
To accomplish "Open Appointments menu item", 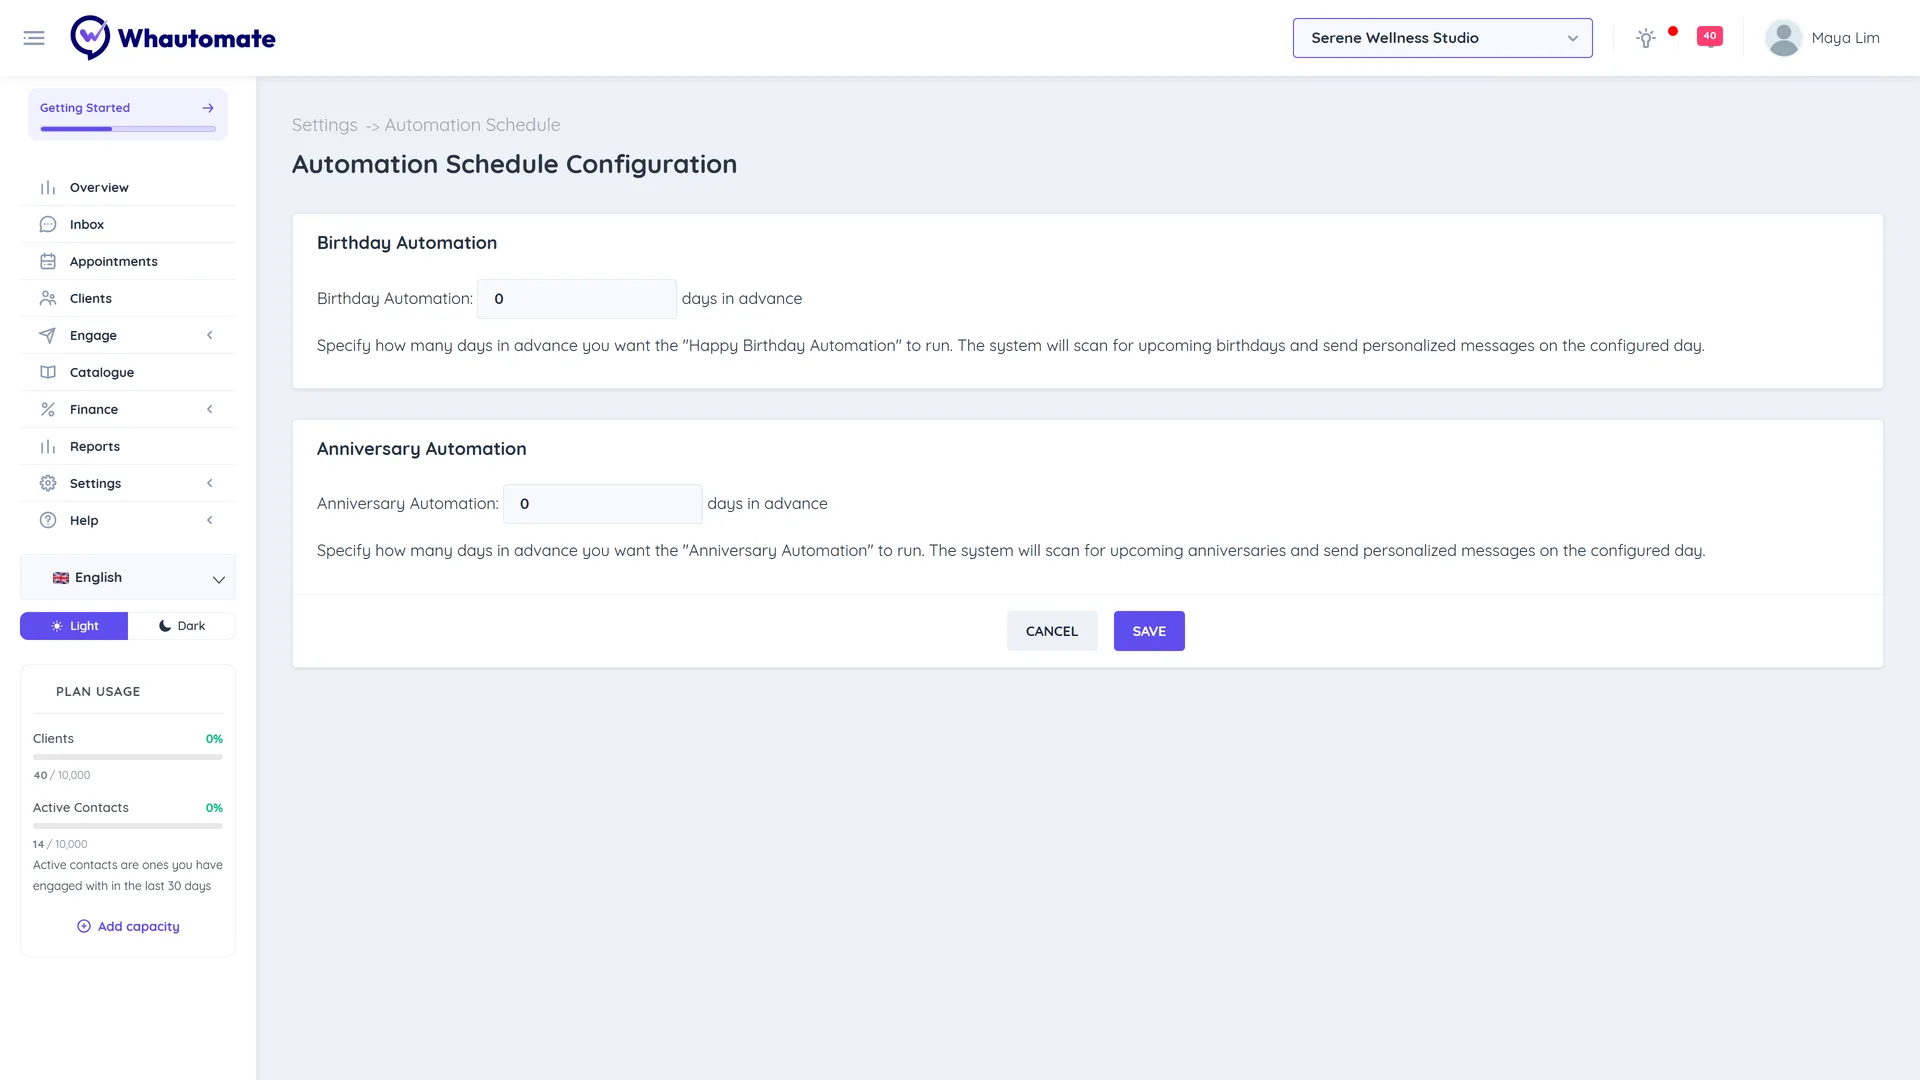I will pyautogui.click(x=128, y=261).
